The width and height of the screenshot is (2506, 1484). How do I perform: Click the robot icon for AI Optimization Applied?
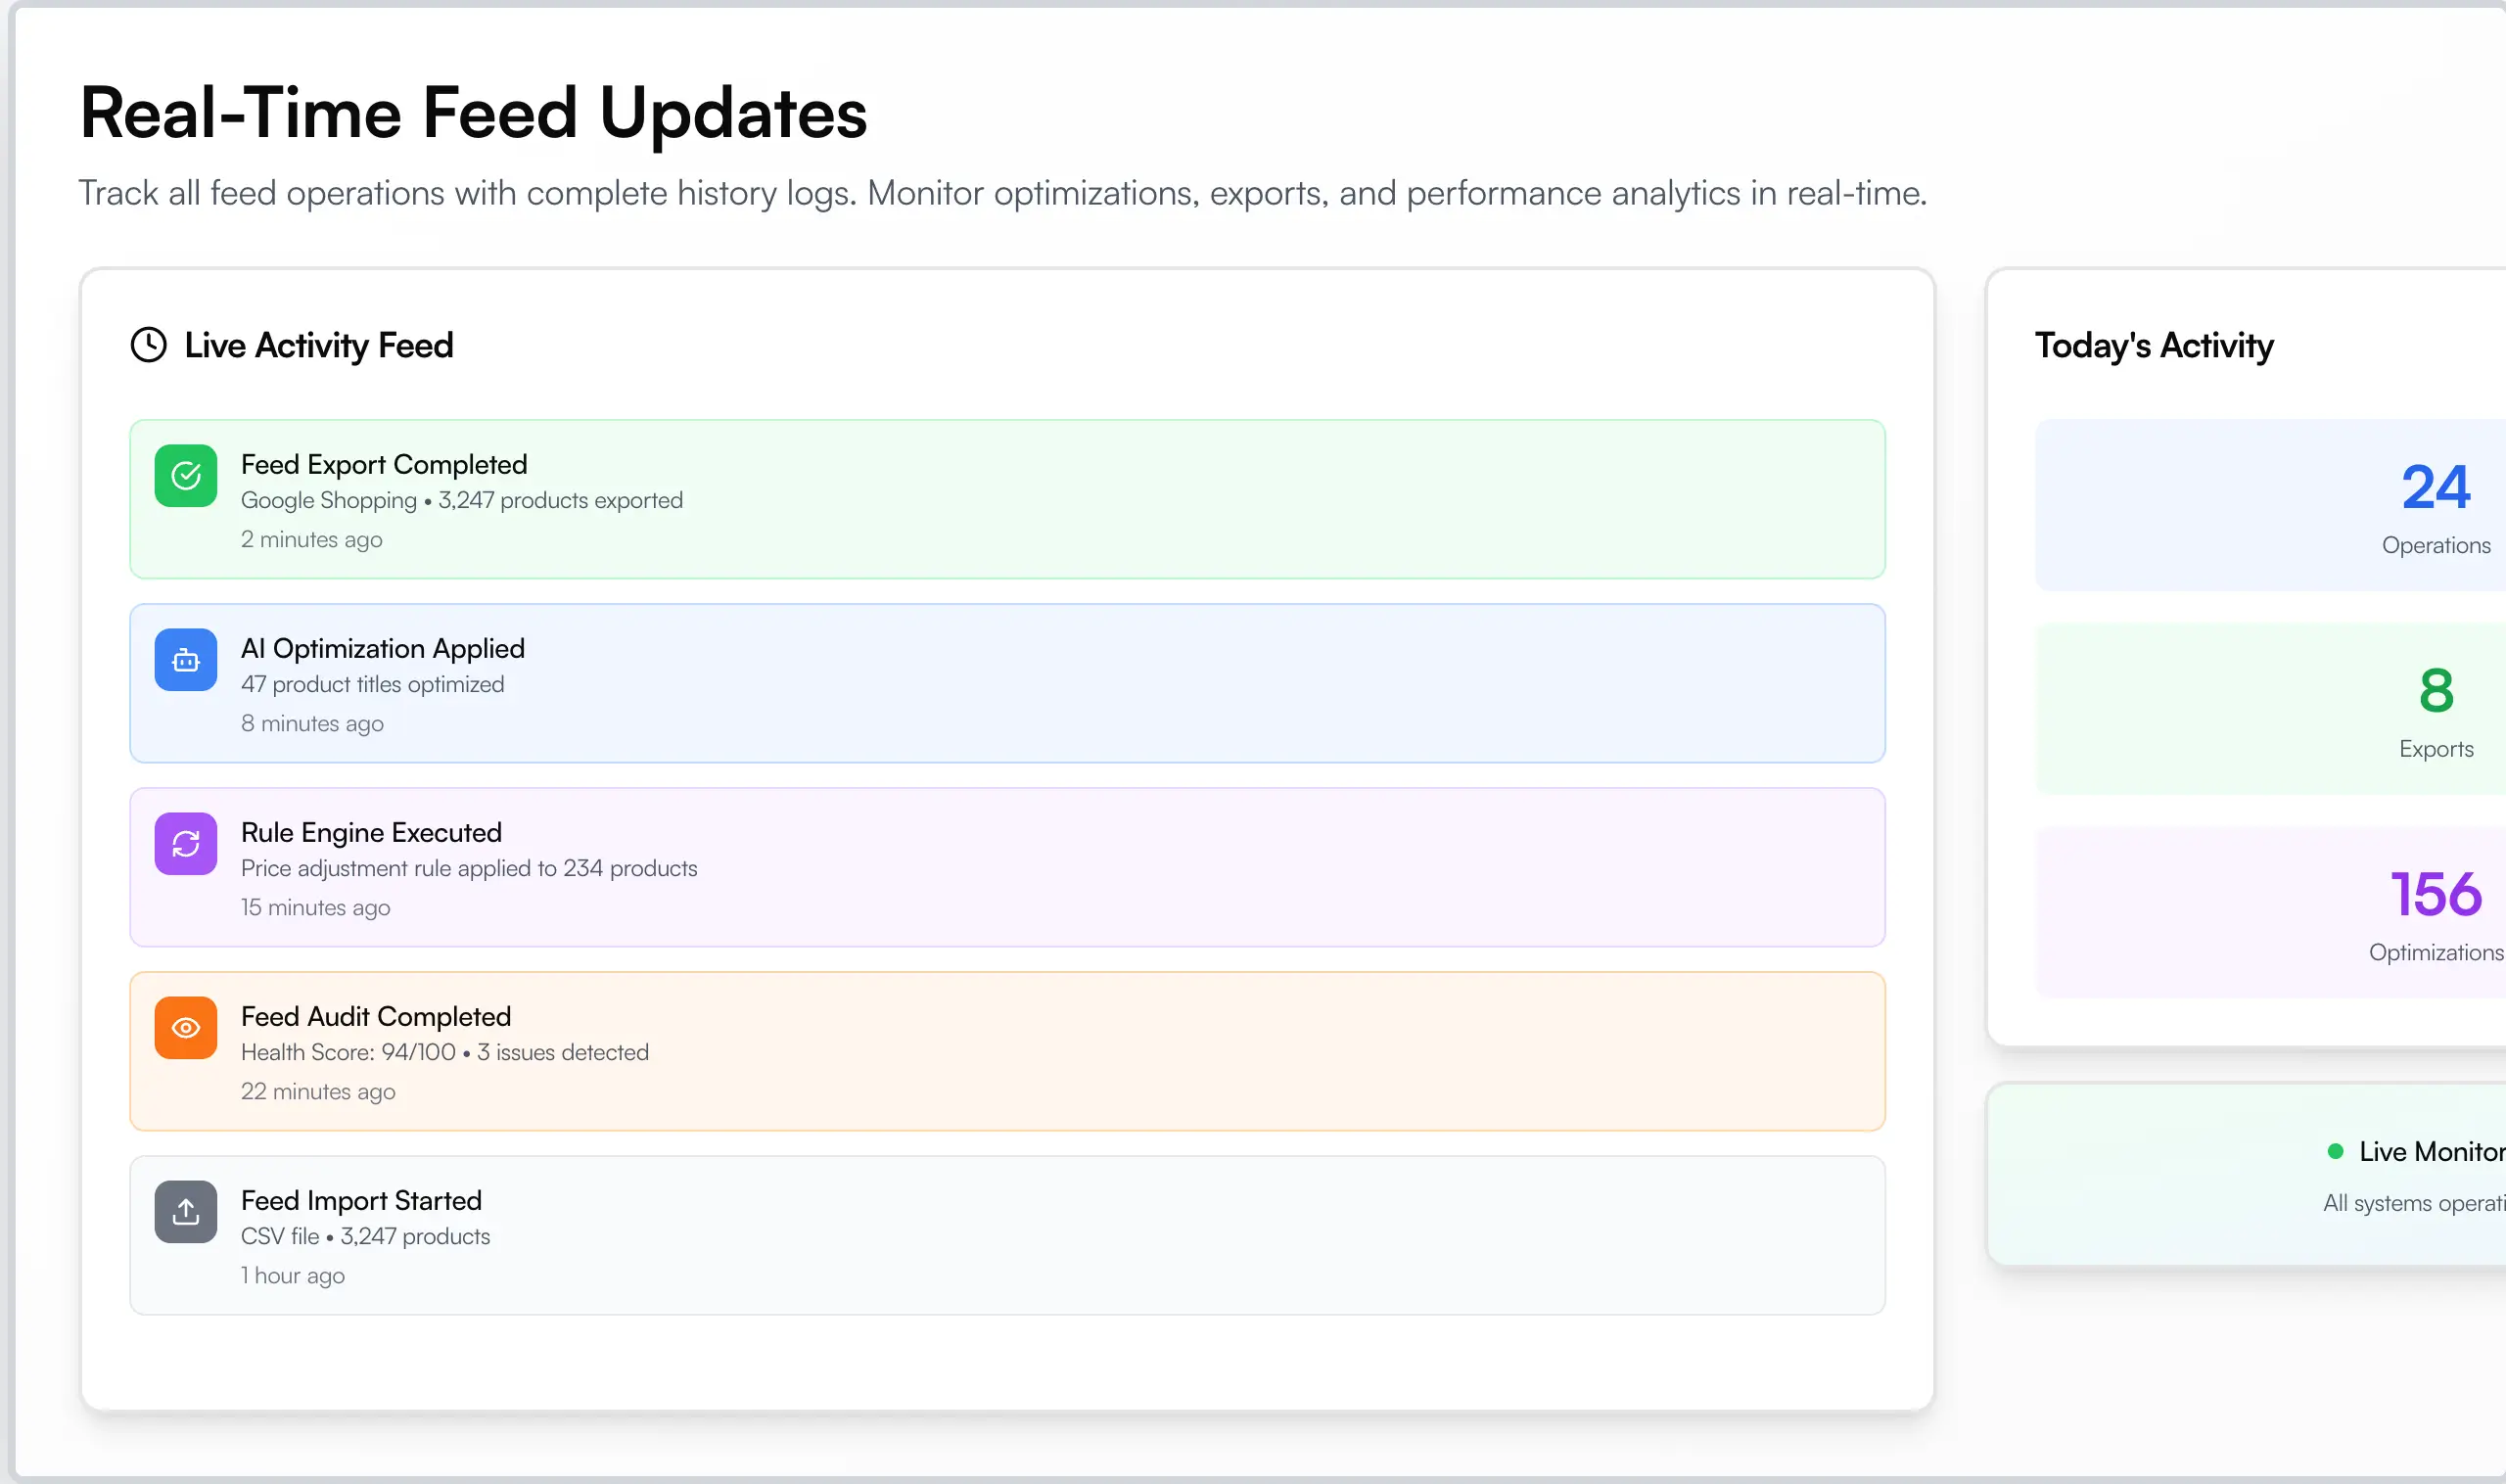185,660
